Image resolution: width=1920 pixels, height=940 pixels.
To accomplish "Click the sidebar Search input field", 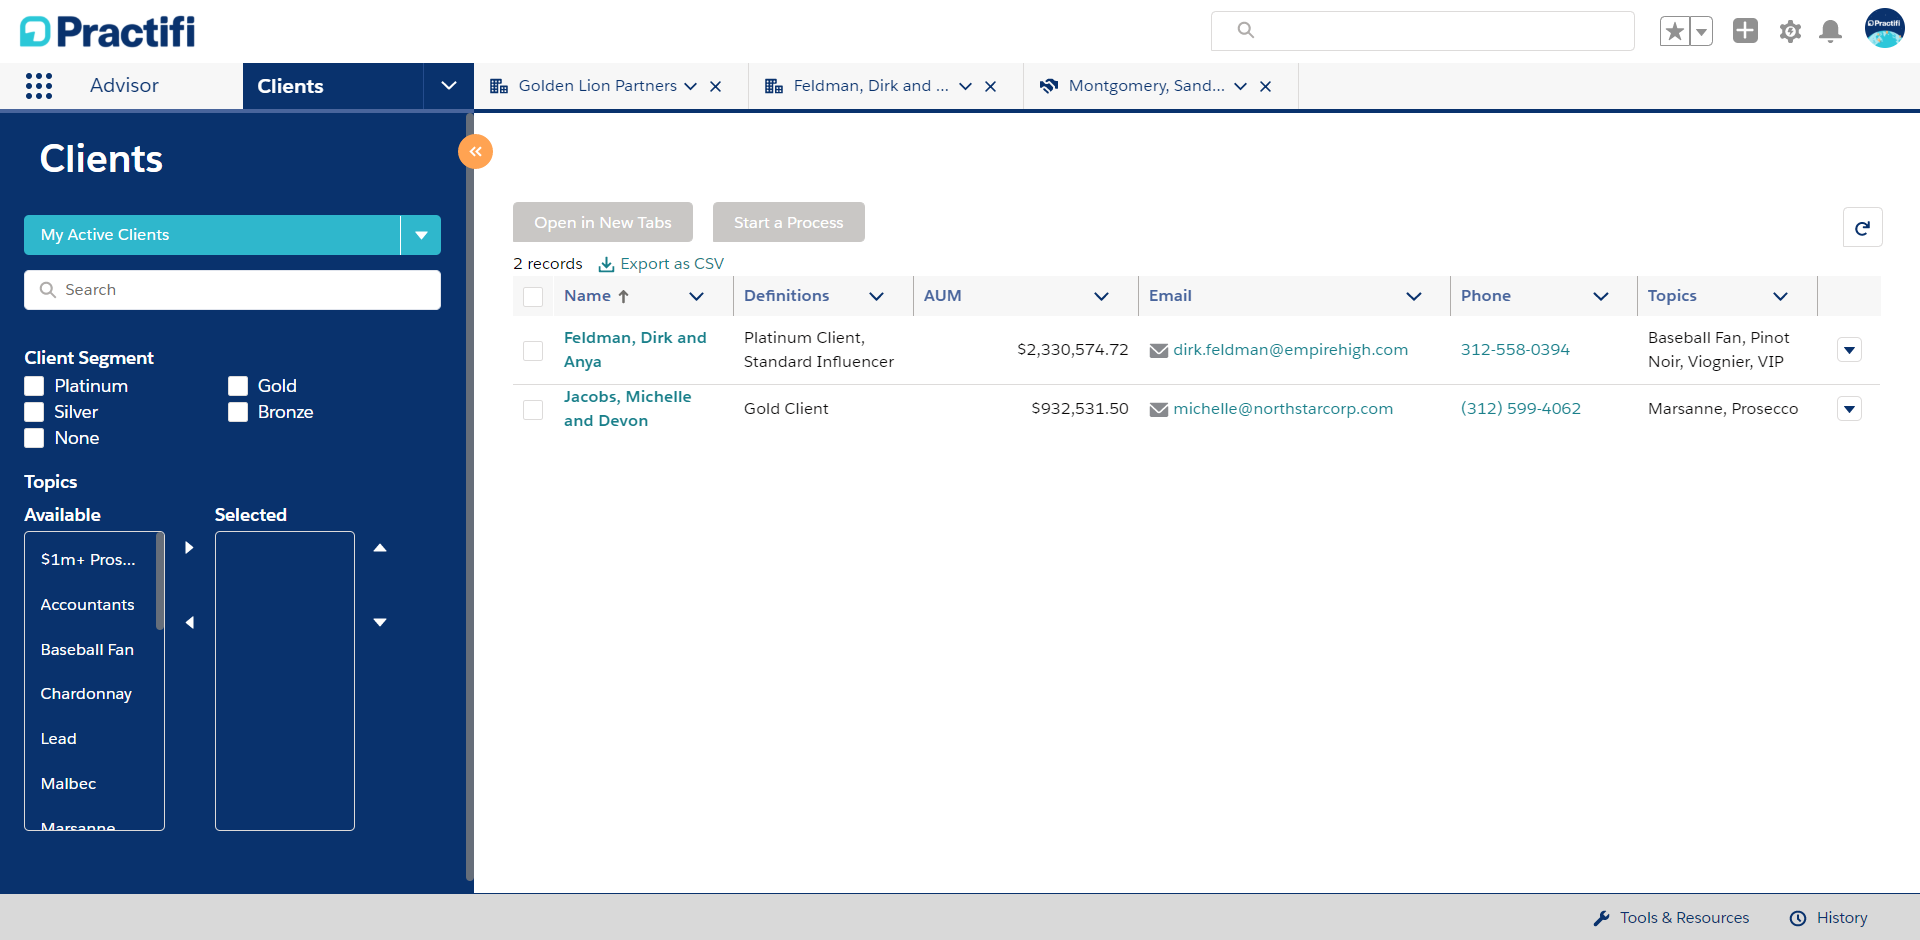I will (x=232, y=290).
